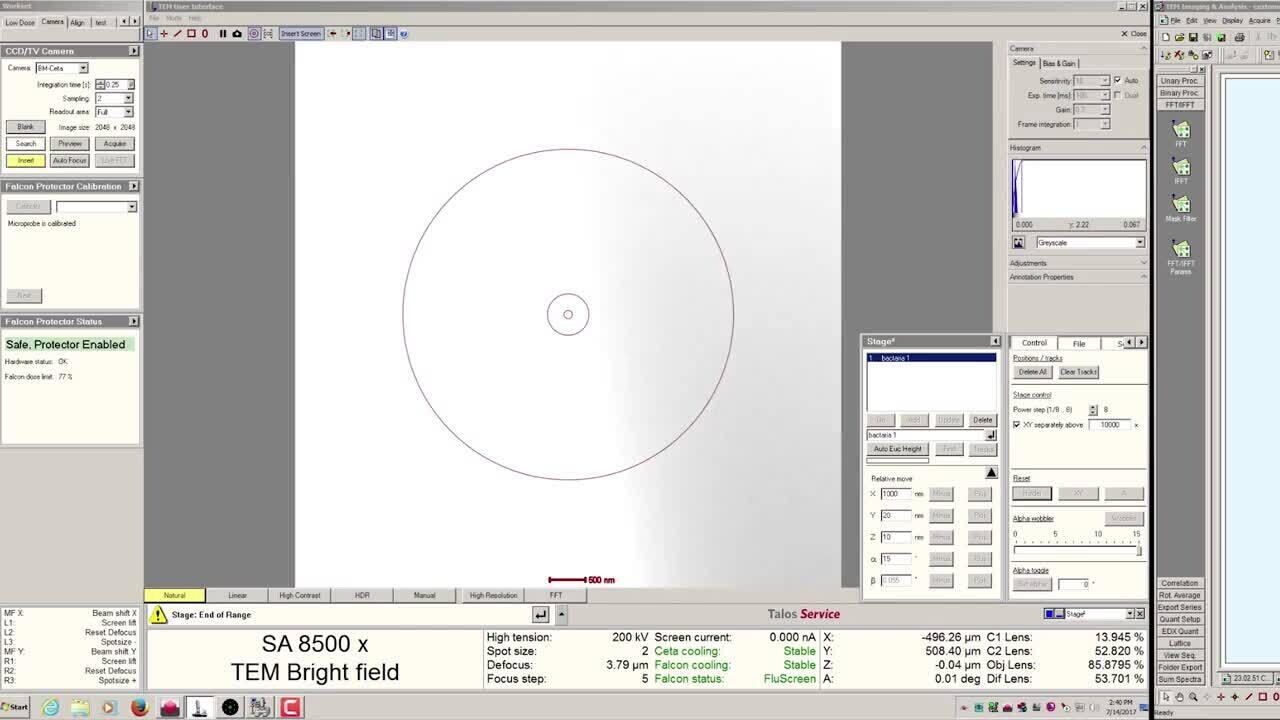Screen dimensions: 1280x720
Task: Click the Alpha wobbler slider handle
Action: [1138, 550]
